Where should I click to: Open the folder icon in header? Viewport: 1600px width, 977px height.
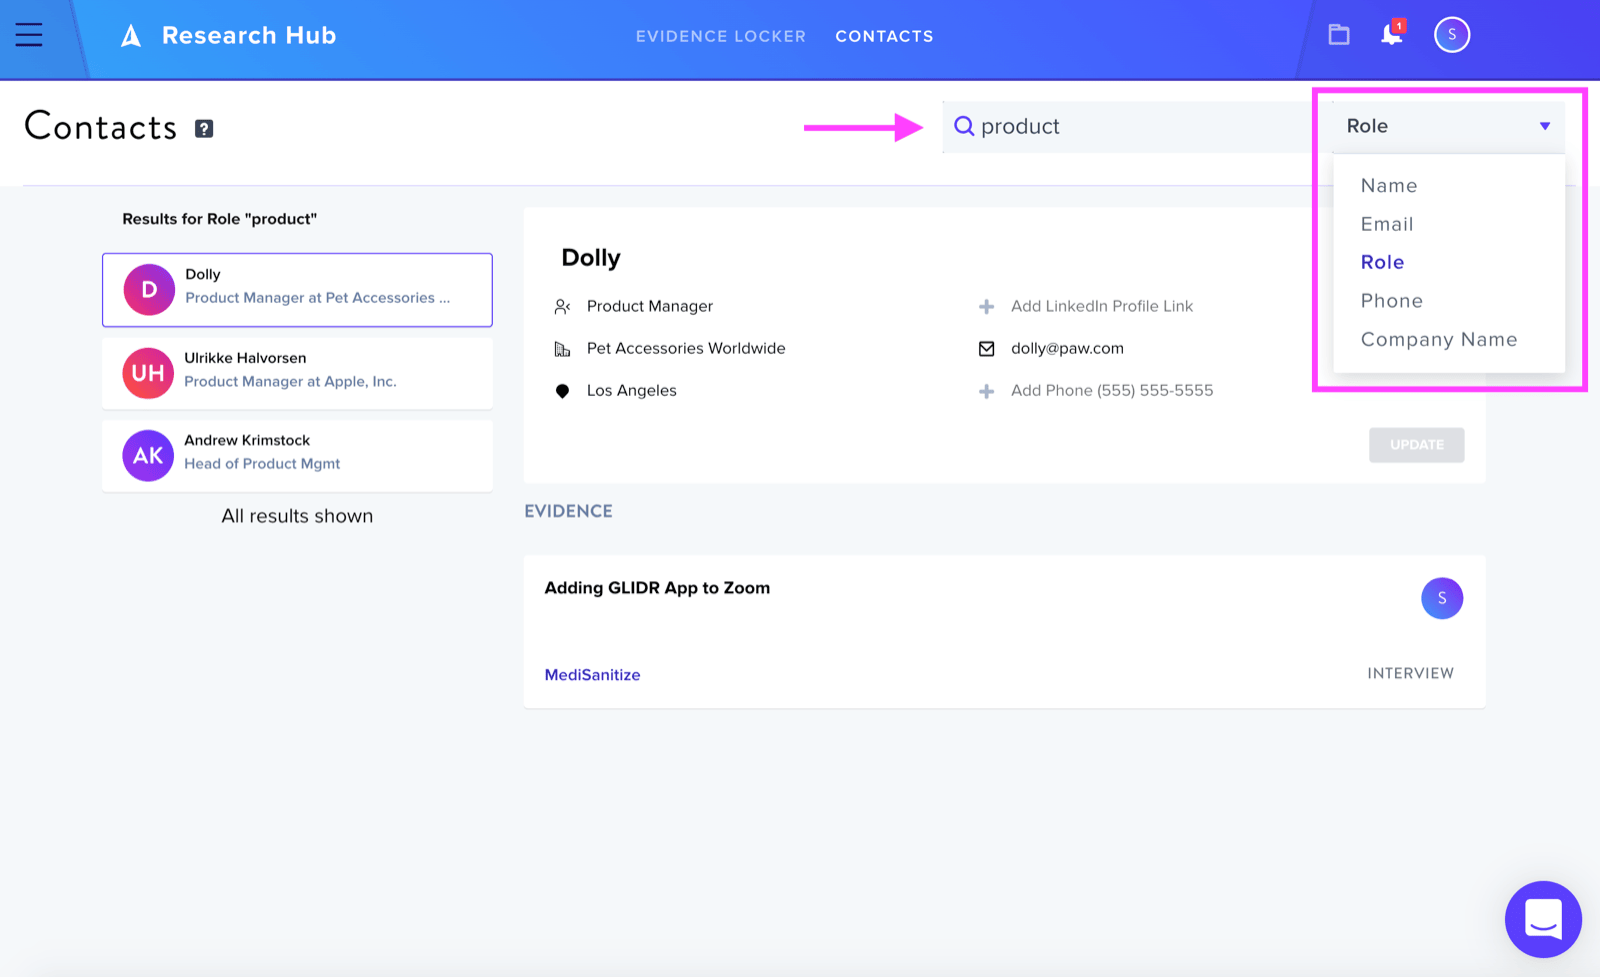1339,35
